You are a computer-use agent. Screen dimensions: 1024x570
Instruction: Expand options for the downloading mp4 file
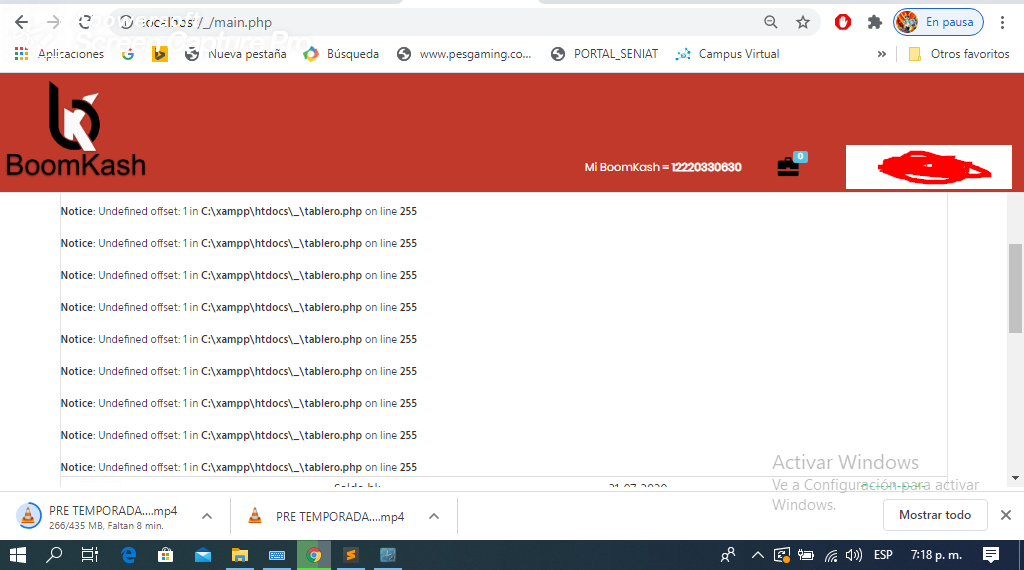coord(207,516)
